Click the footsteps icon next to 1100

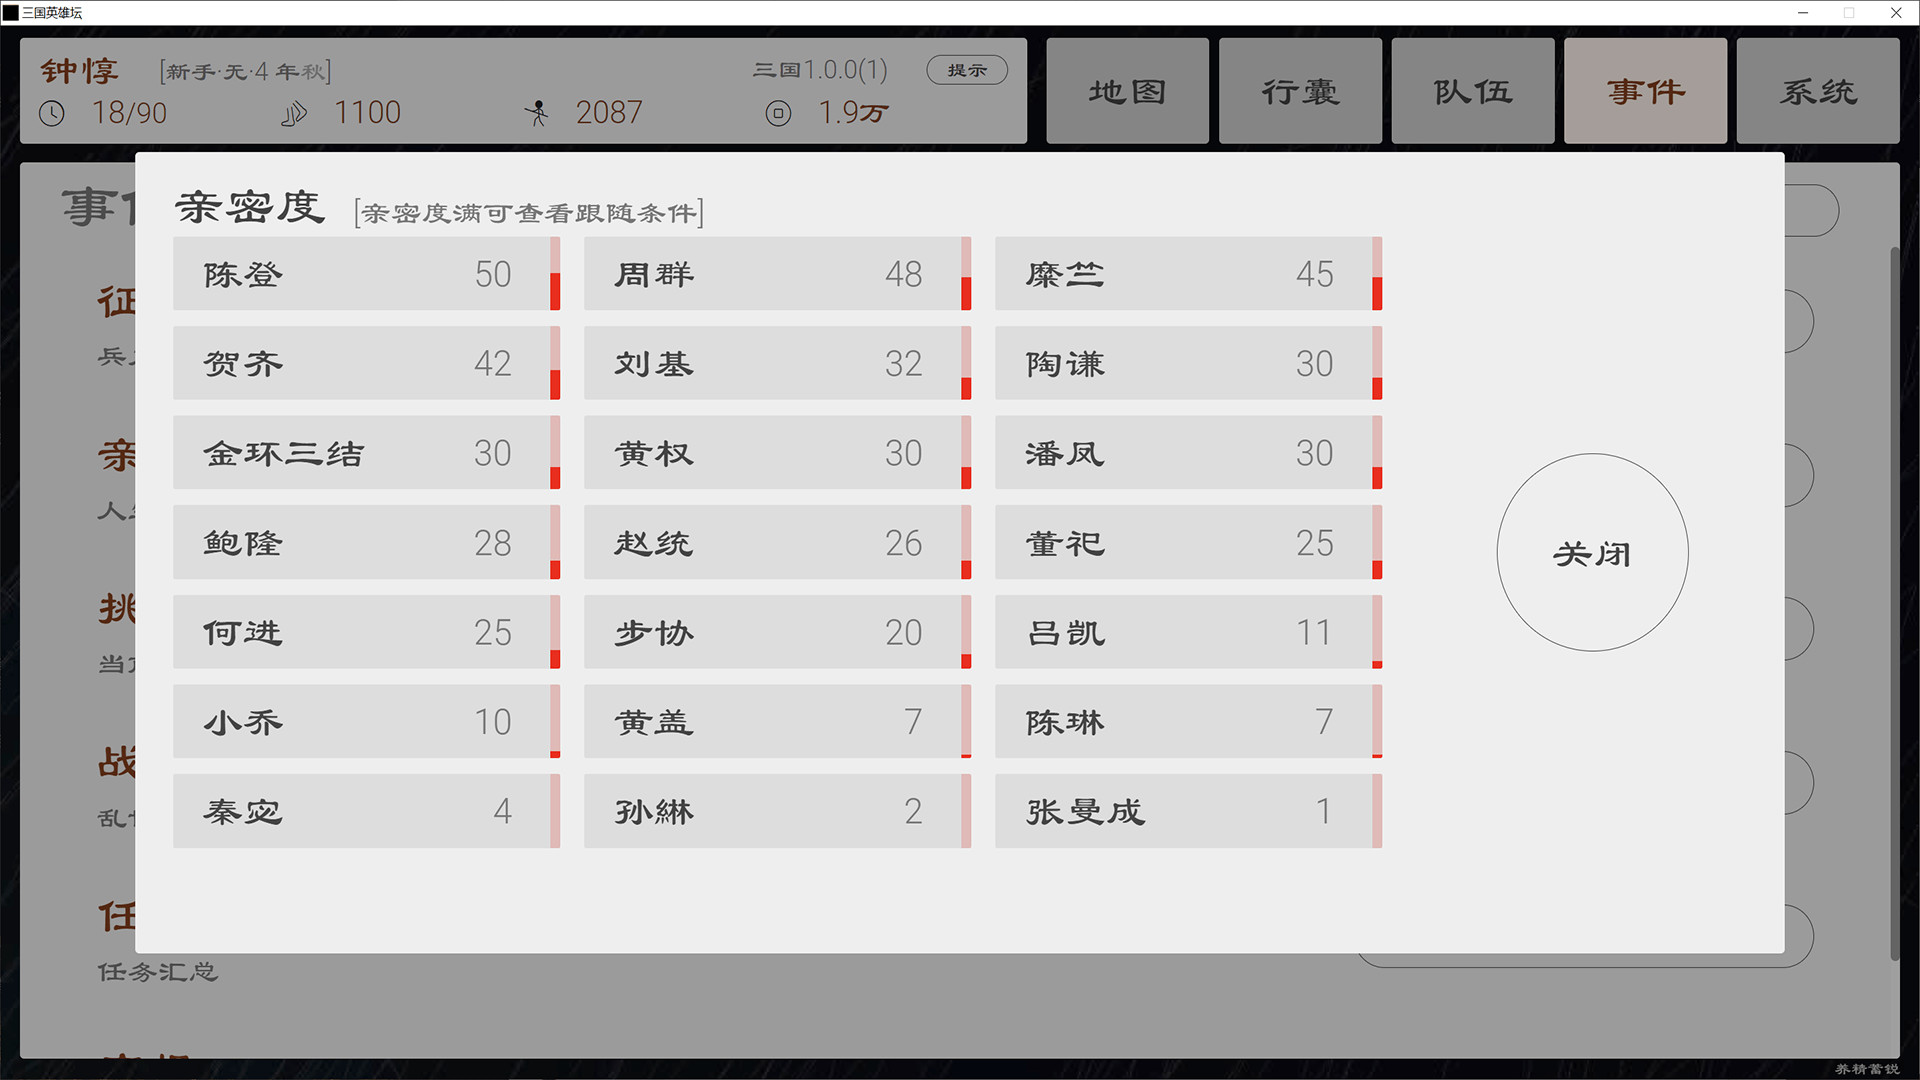pyautogui.click(x=295, y=113)
